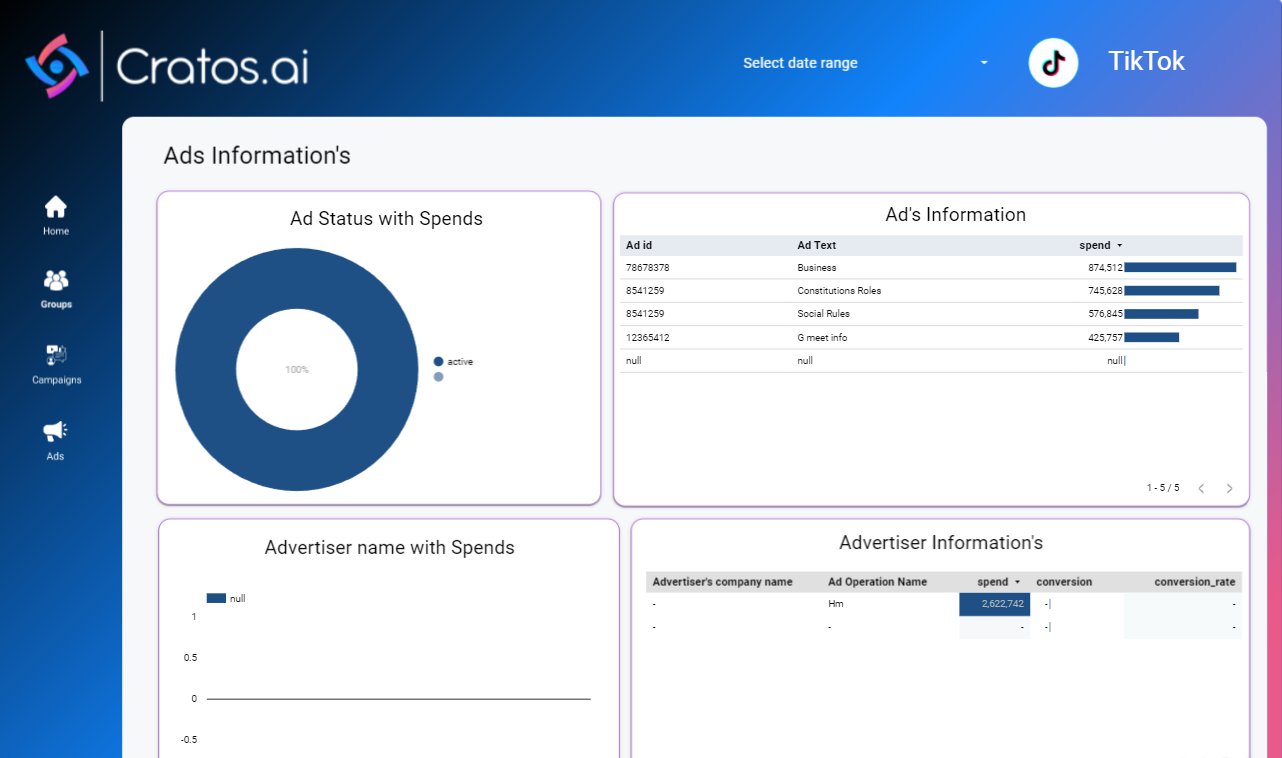Click the date range dropdown arrow
1282x758 pixels.
pos(984,63)
